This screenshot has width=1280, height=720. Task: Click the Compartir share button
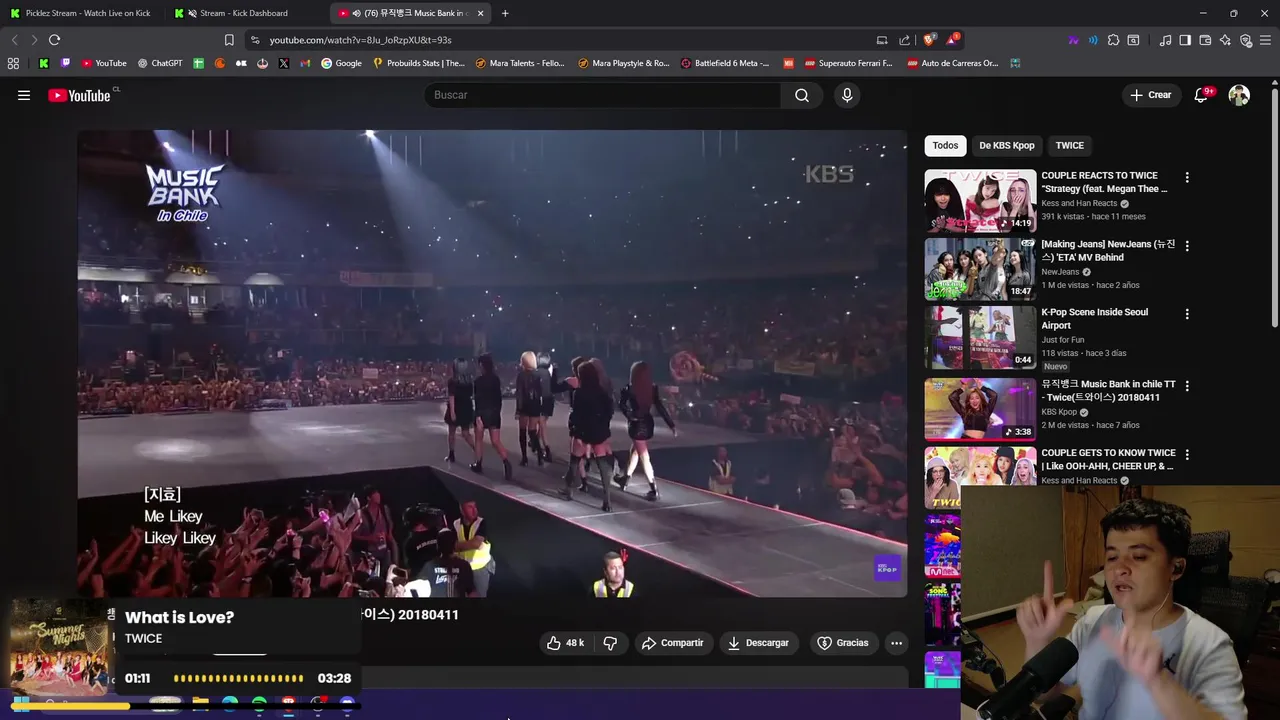(672, 643)
